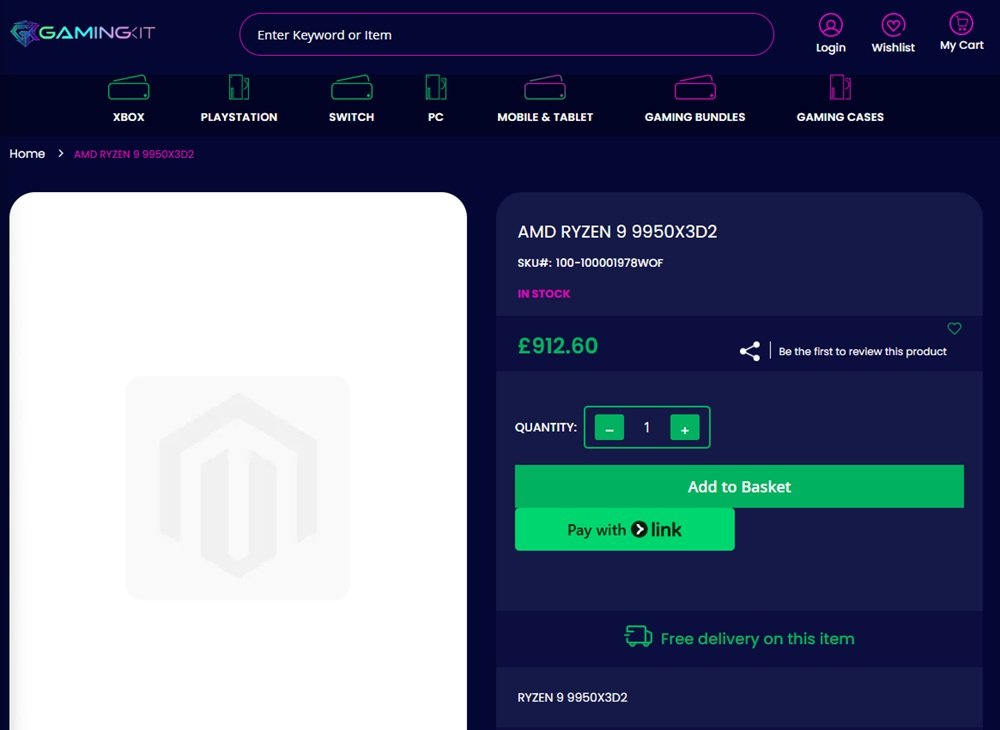The height and width of the screenshot is (730, 1000).
Task: Increase quantity with the plus button
Action: [x=685, y=428]
